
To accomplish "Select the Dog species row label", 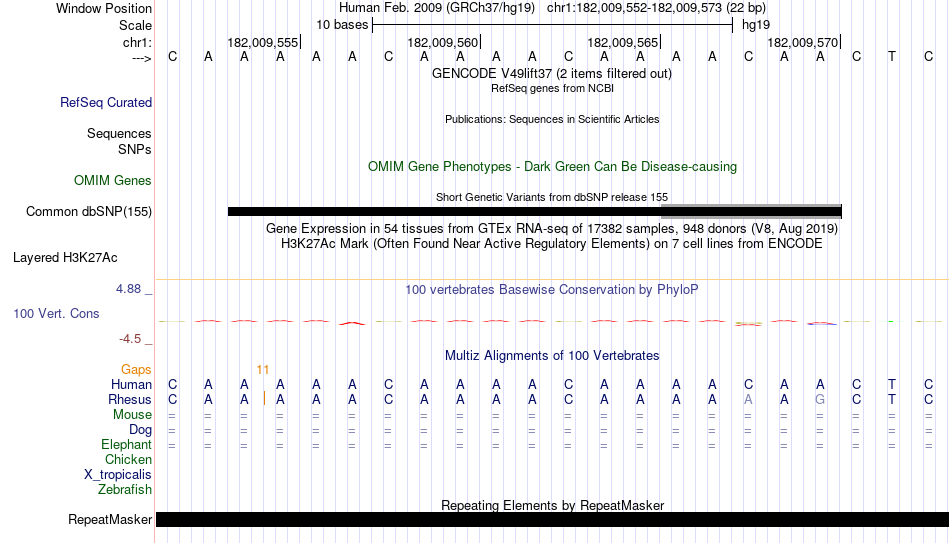I will tap(140, 430).
